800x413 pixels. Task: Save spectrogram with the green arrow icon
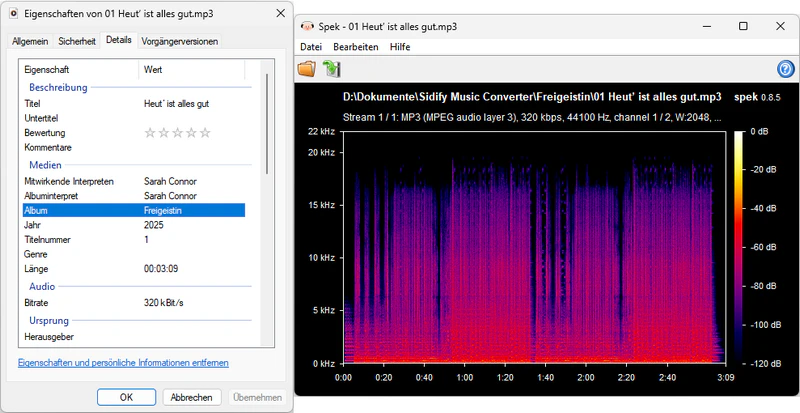(x=332, y=69)
